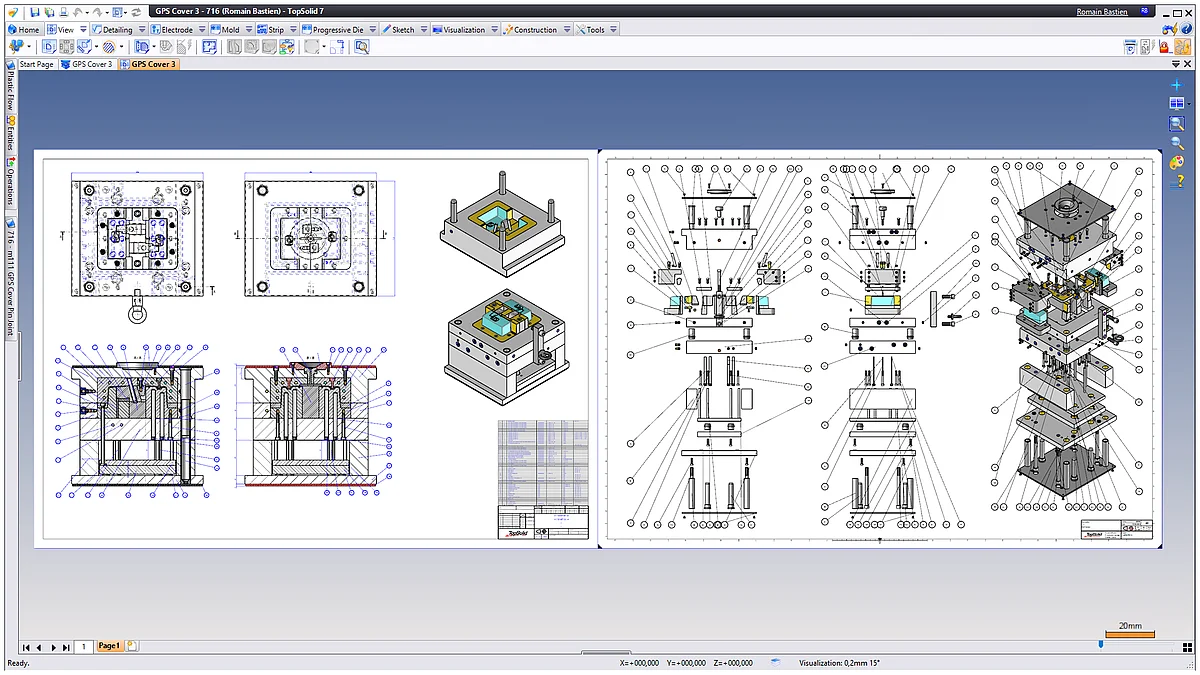The height and width of the screenshot is (675, 1200).
Task: Expand the Visualization tab dropdown arrow
Action: coord(493,30)
